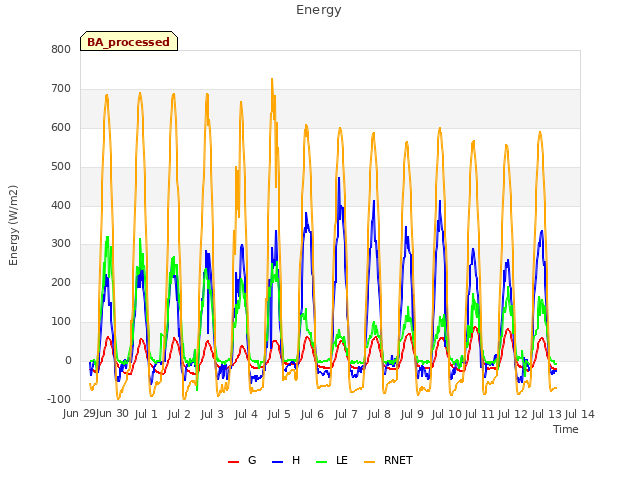Click the Jul 3 x-axis label
Screen dimensions: 640x480
point(212,414)
